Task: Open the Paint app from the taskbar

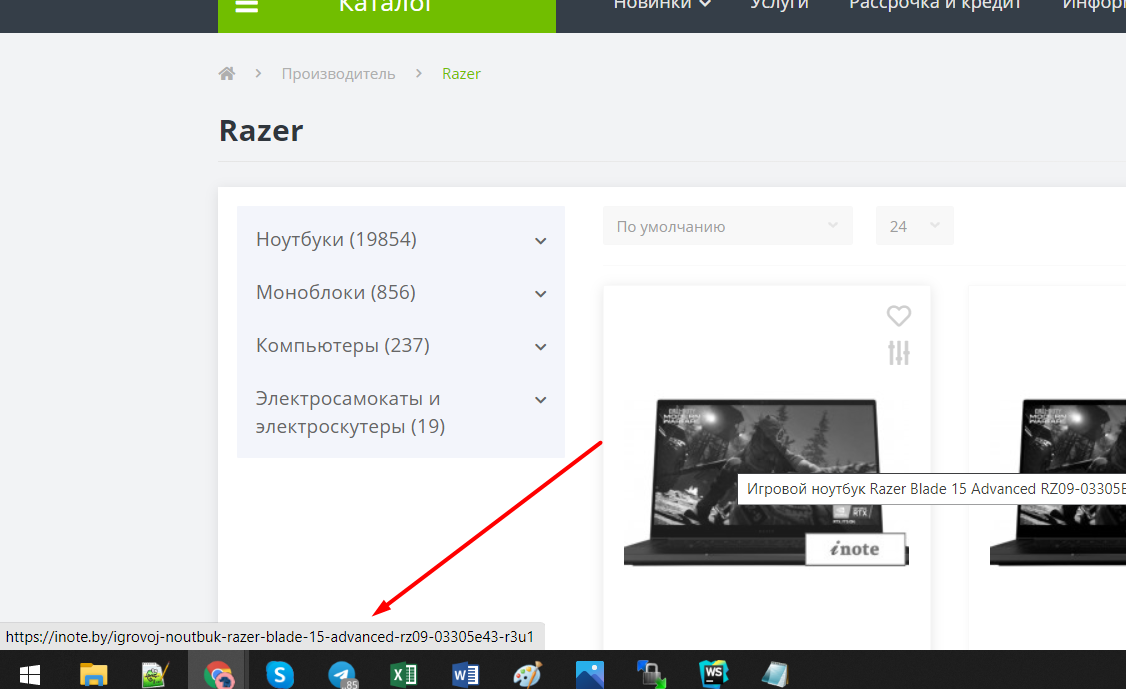Action: 527,675
